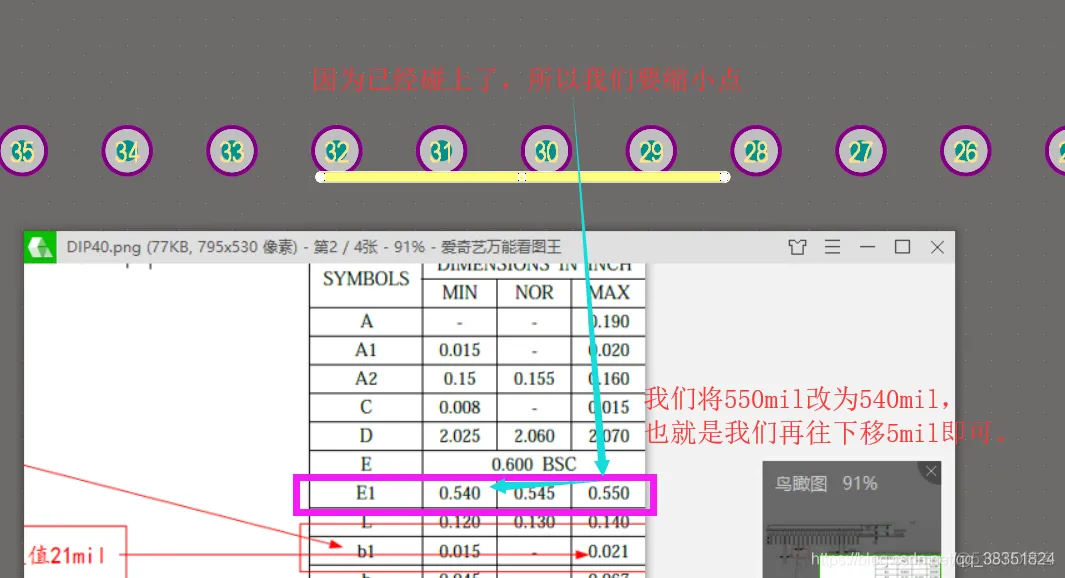Close the DIP40.png viewer window
Image resolution: width=1065 pixels, height=578 pixels.
tap(937, 247)
